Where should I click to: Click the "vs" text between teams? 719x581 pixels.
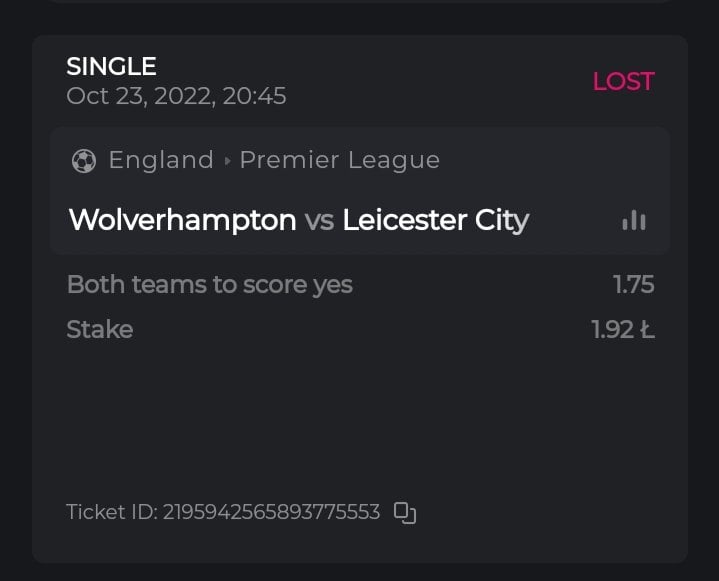tap(319, 220)
